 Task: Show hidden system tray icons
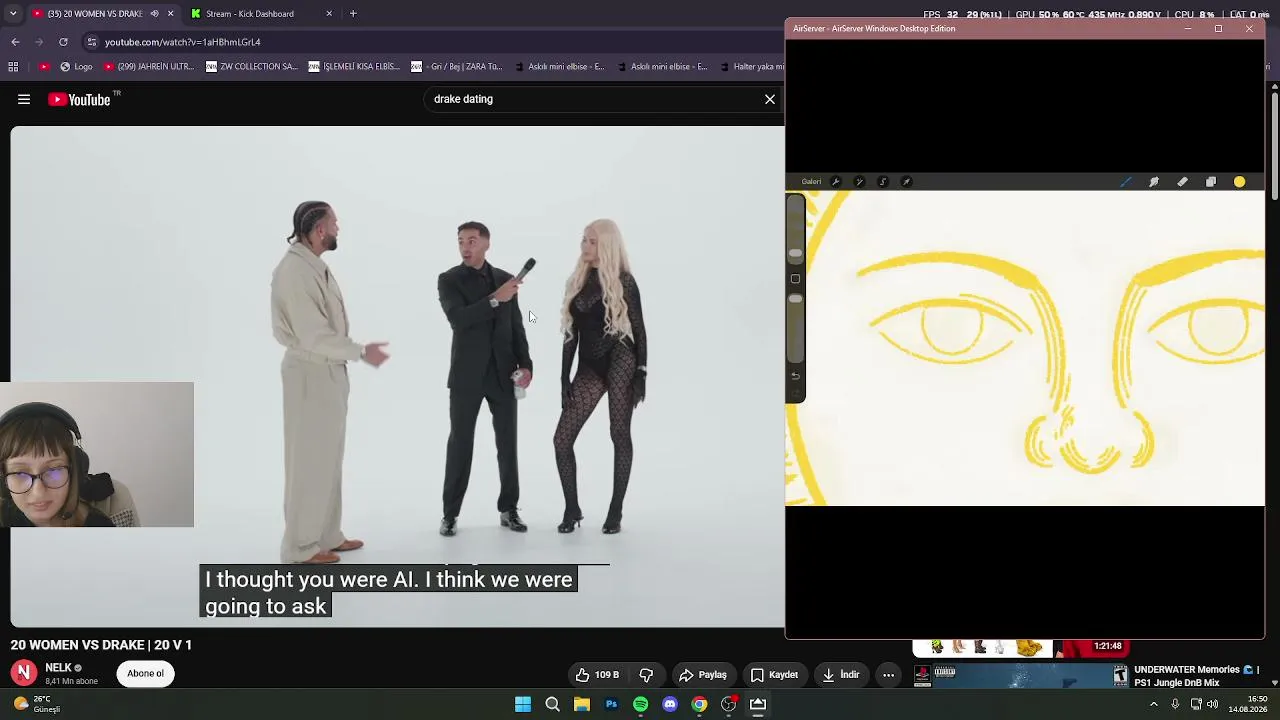1154,704
